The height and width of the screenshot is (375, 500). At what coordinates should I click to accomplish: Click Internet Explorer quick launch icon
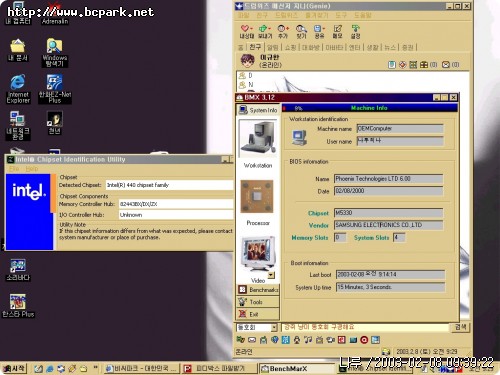coord(50,369)
